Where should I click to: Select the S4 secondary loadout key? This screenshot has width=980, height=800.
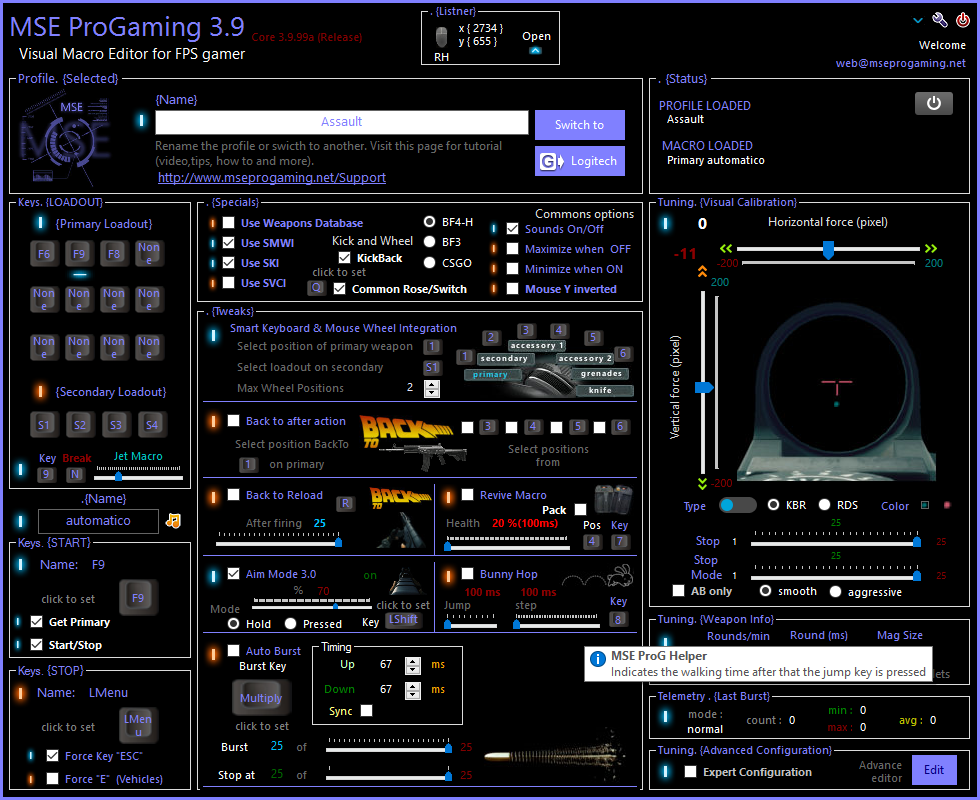click(151, 425)
